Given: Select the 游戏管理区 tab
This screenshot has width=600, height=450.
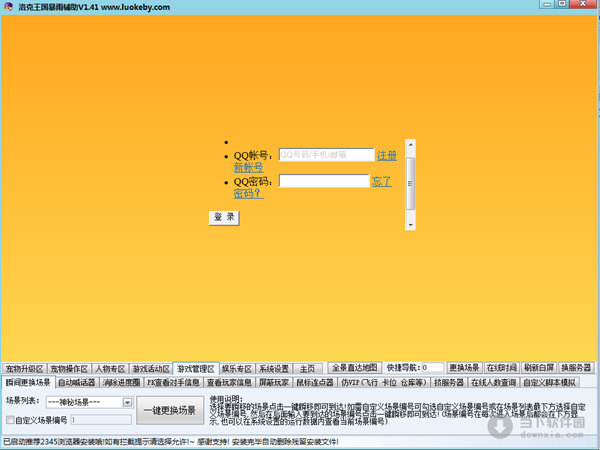Looking at the screenshot, I should pos(196,368).
